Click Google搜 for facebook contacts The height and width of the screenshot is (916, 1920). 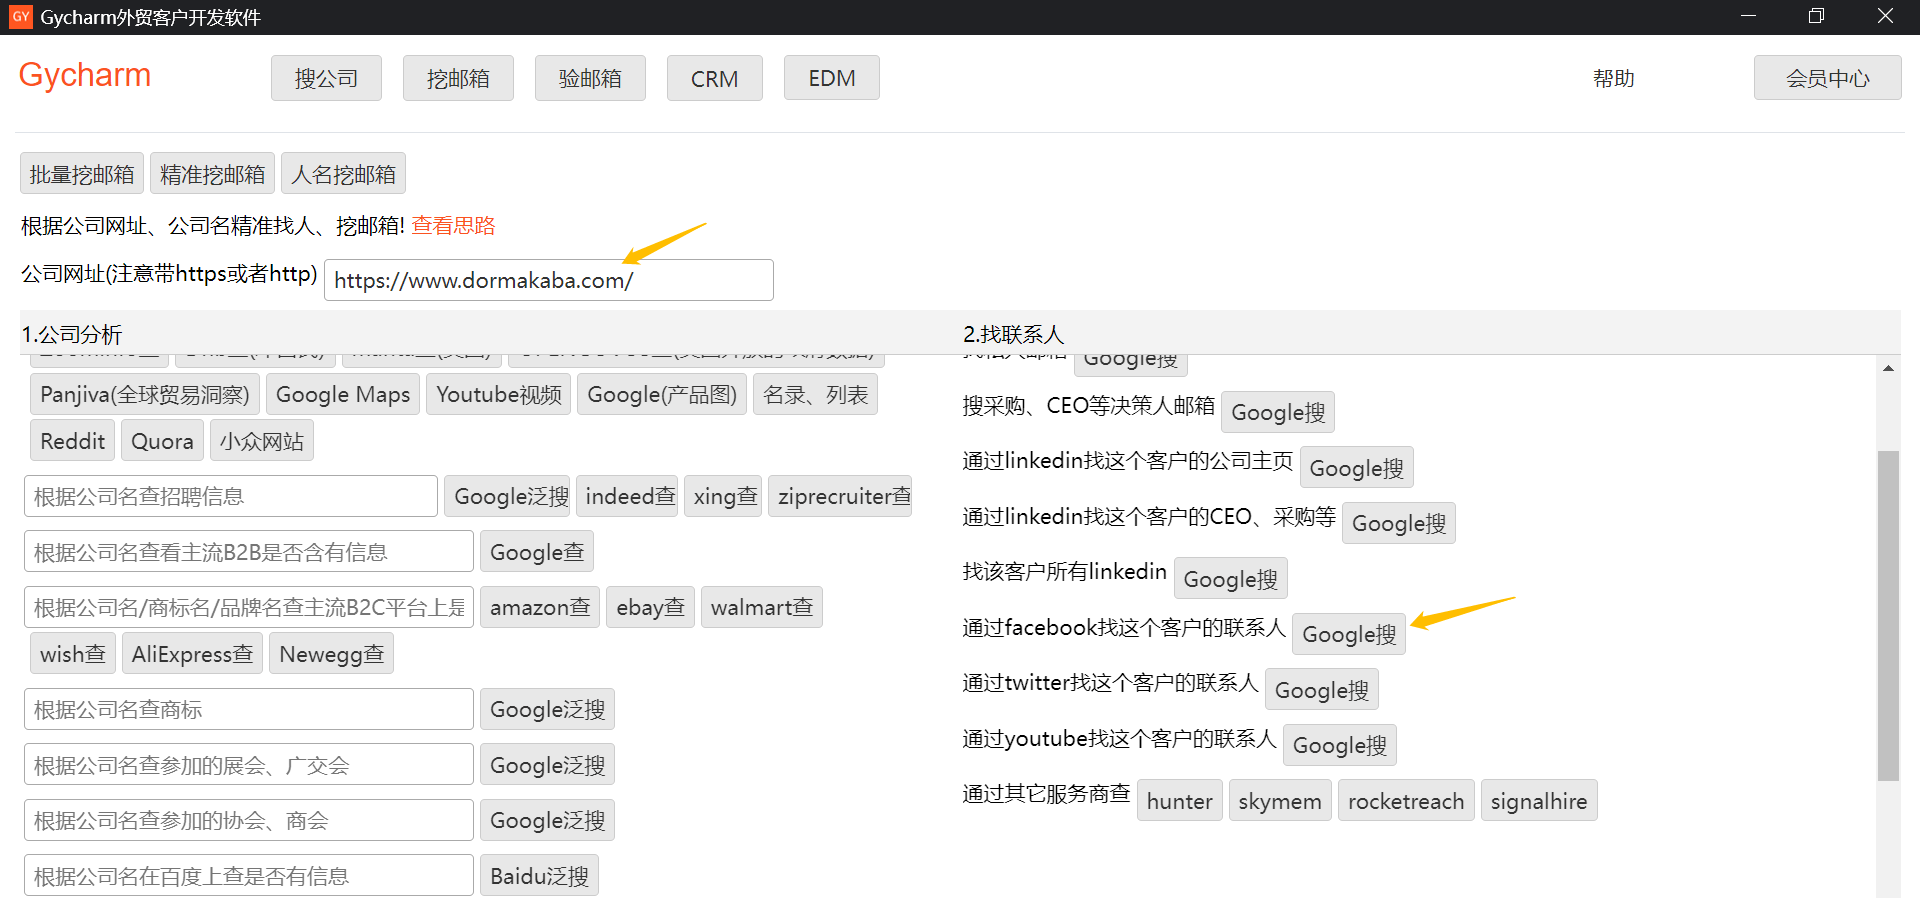point(1349,634)
